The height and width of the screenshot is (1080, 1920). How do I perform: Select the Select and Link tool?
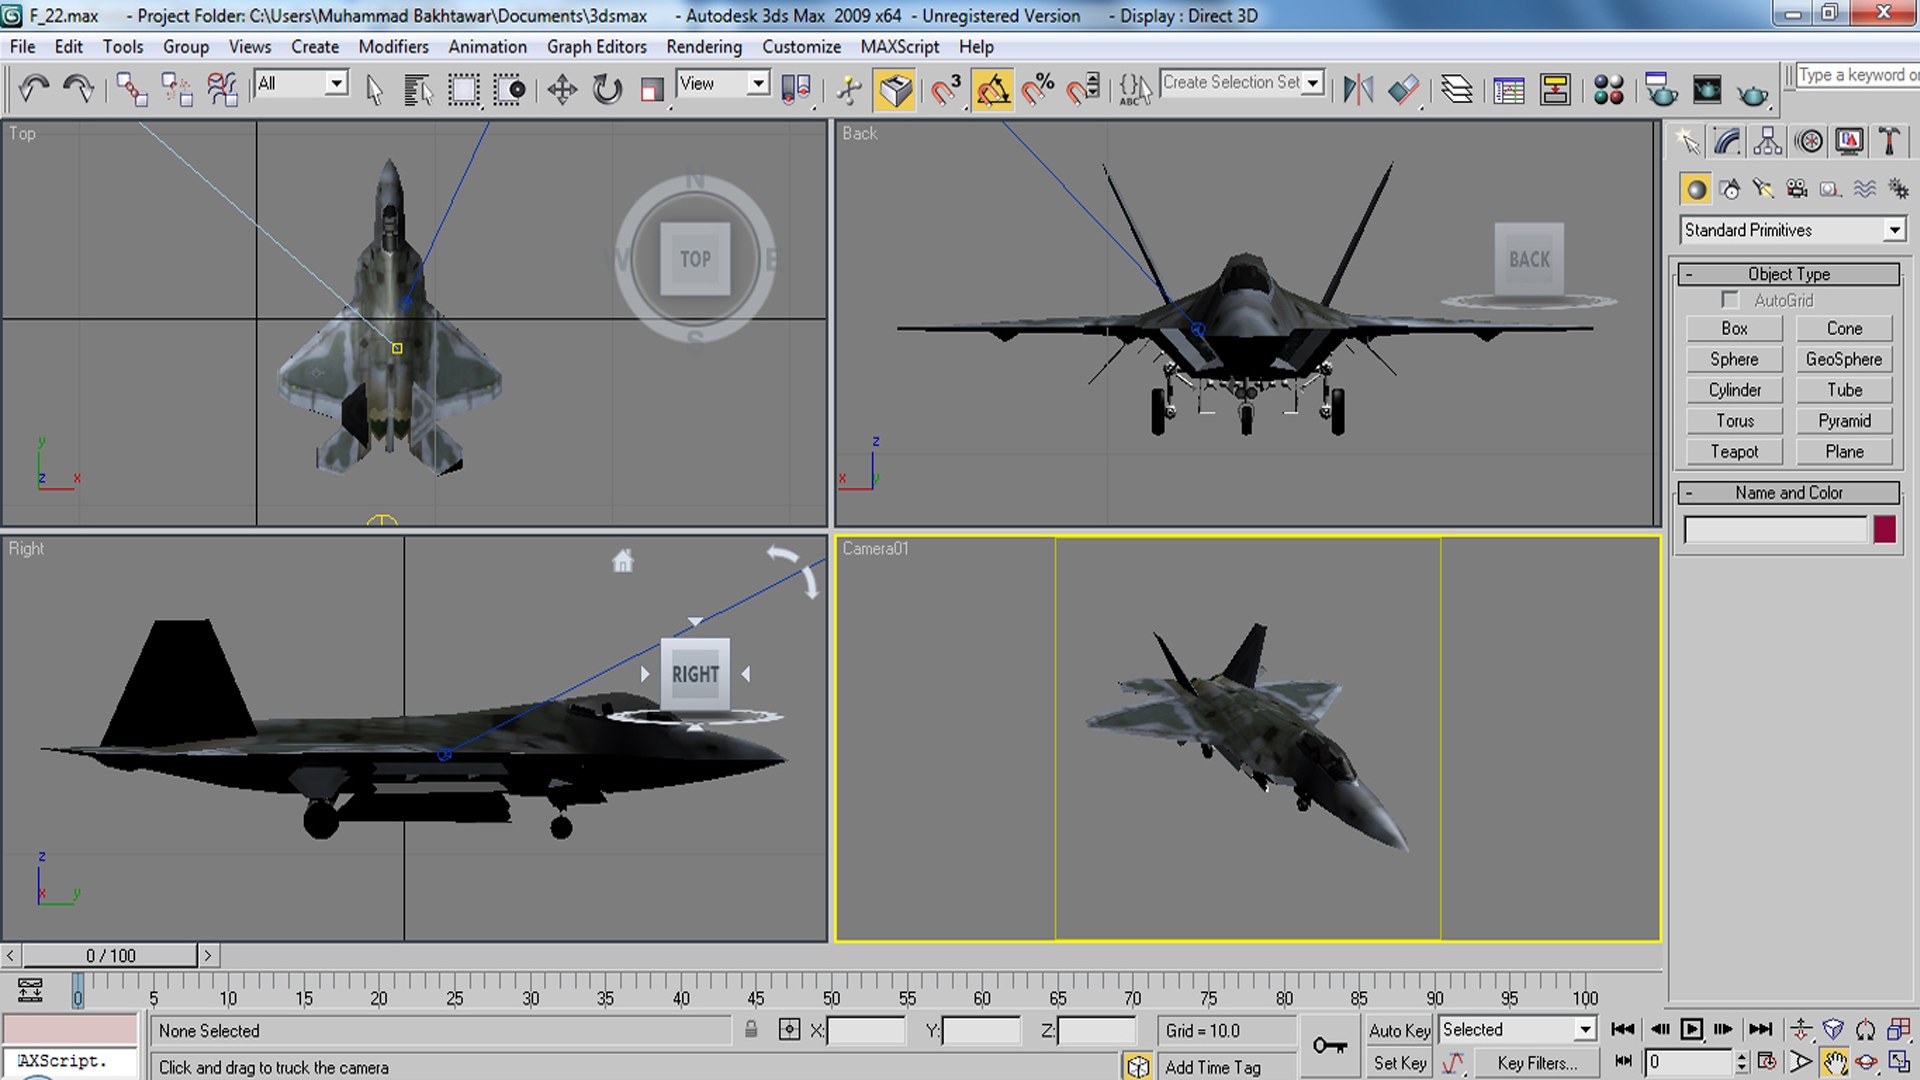pos(131,90)
